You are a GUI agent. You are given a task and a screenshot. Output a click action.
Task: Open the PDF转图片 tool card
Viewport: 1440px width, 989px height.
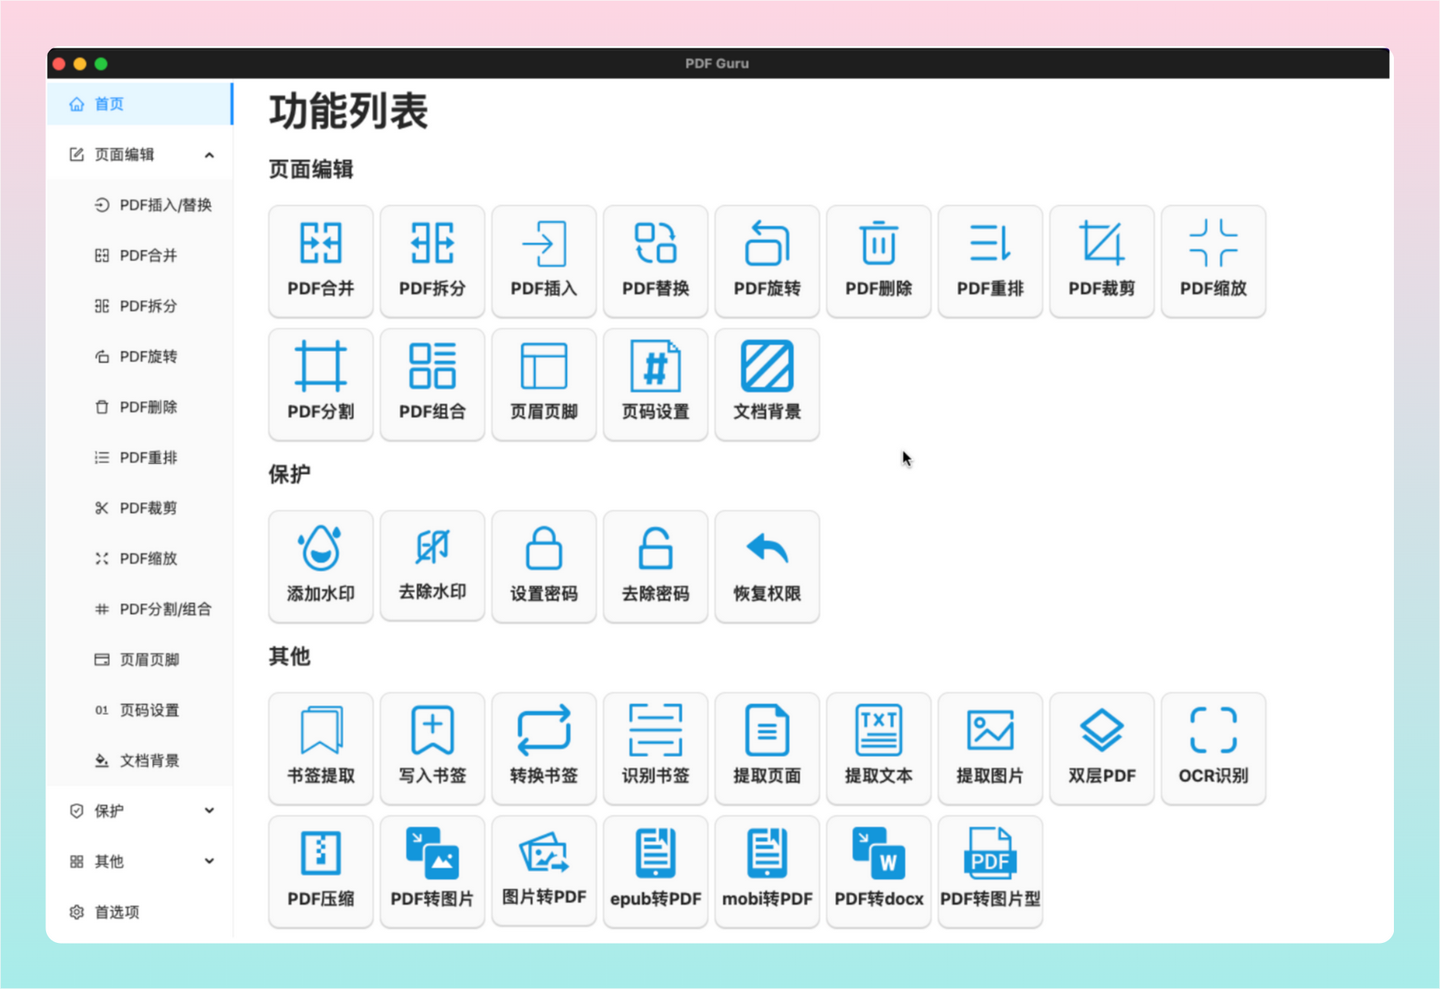click(x=433, y=872)
